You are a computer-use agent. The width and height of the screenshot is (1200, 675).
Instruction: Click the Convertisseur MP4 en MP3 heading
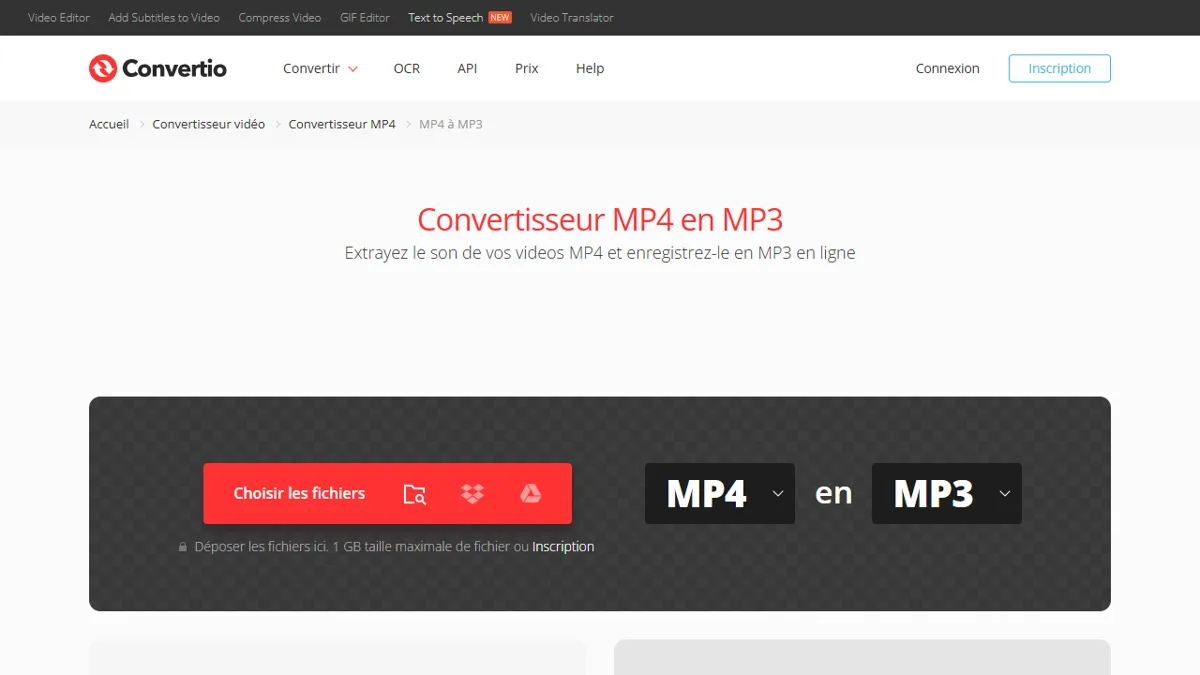tap(600, 219)
